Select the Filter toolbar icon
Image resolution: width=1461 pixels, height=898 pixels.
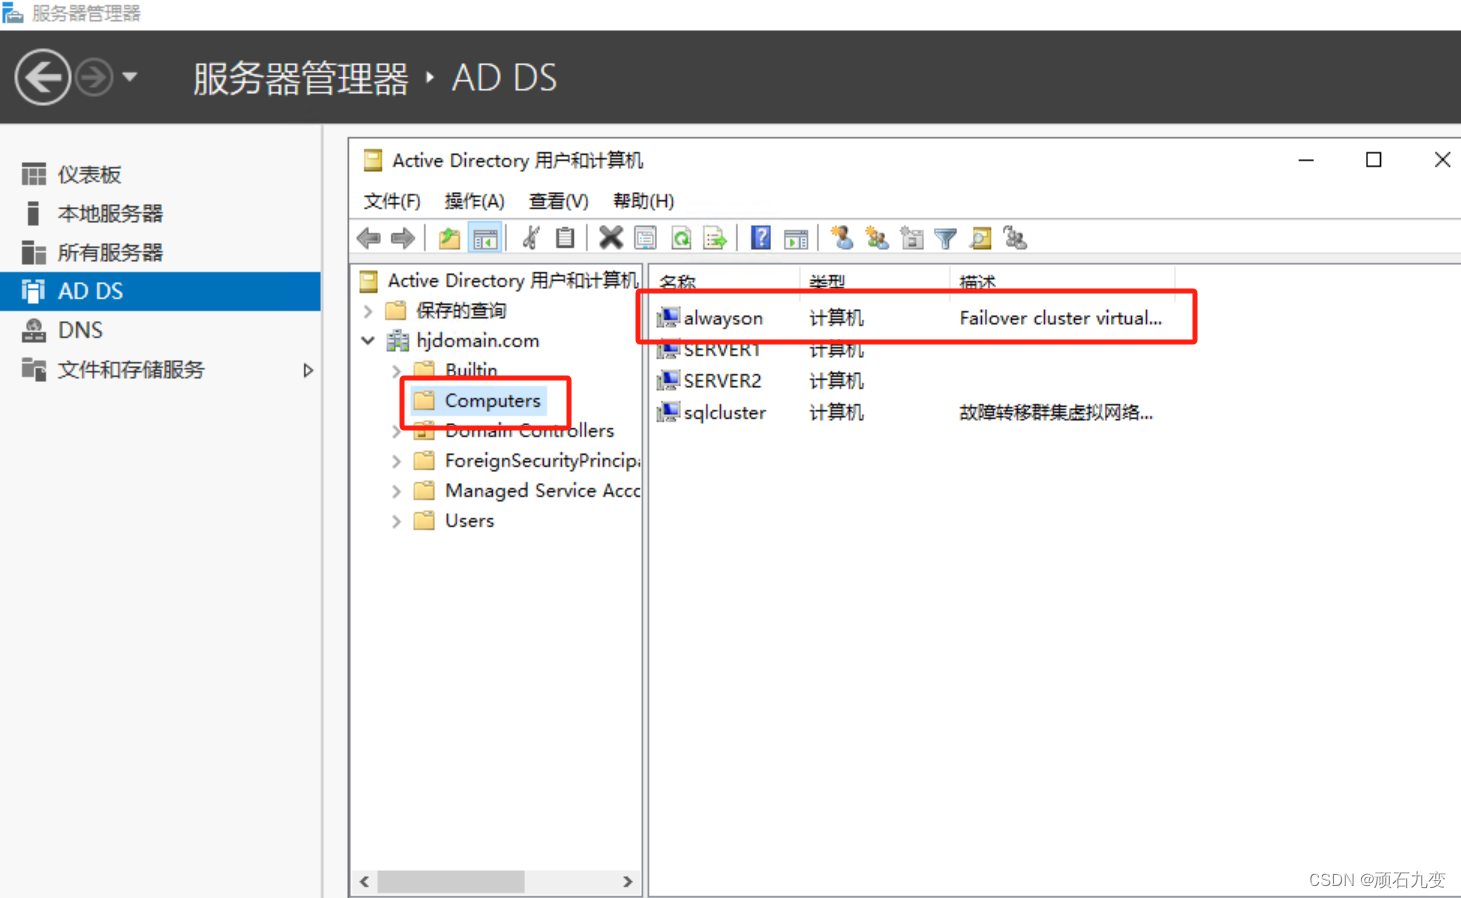[945, 237]
